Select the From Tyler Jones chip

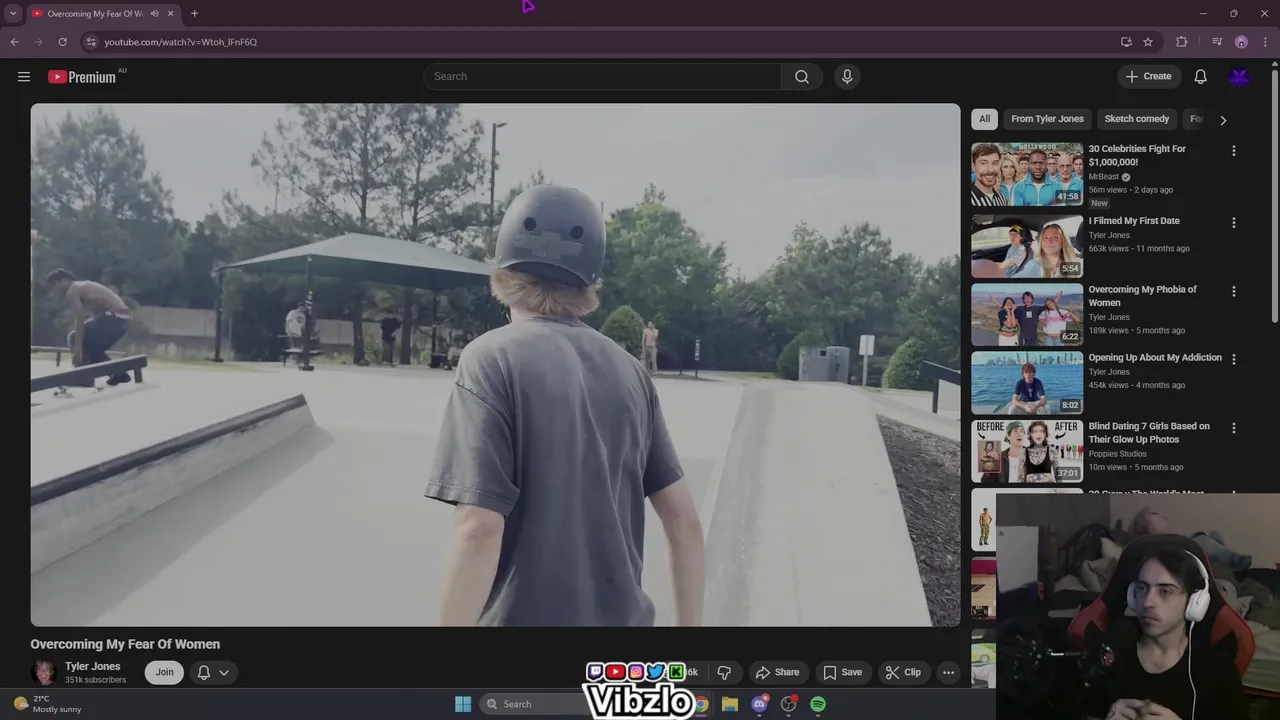[1047, 119]
